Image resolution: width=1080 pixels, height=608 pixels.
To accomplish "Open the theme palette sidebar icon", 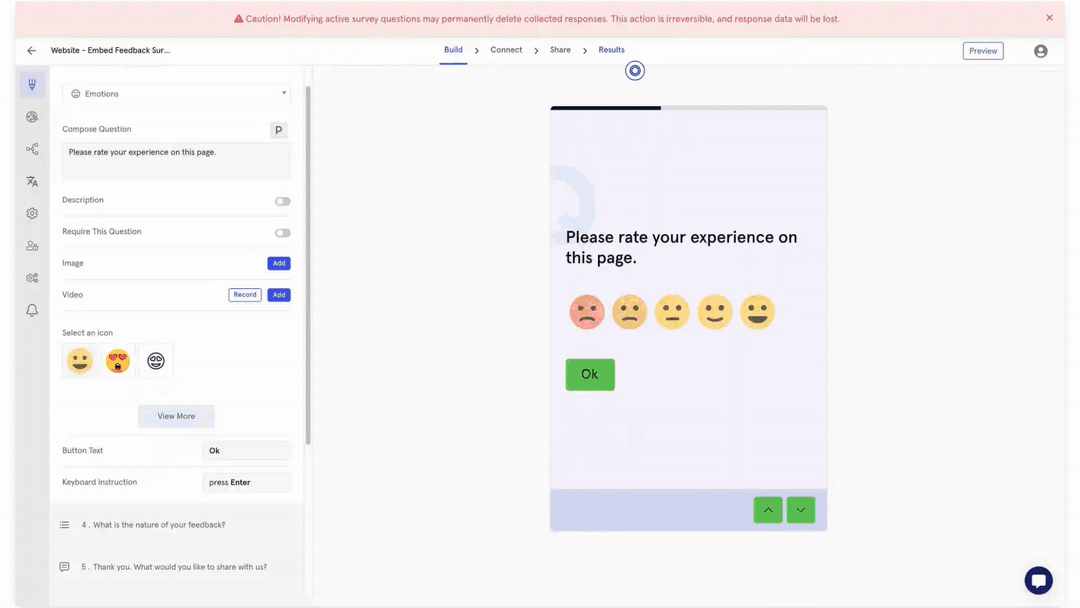I will pyautogui.click(x=32, y=117).
